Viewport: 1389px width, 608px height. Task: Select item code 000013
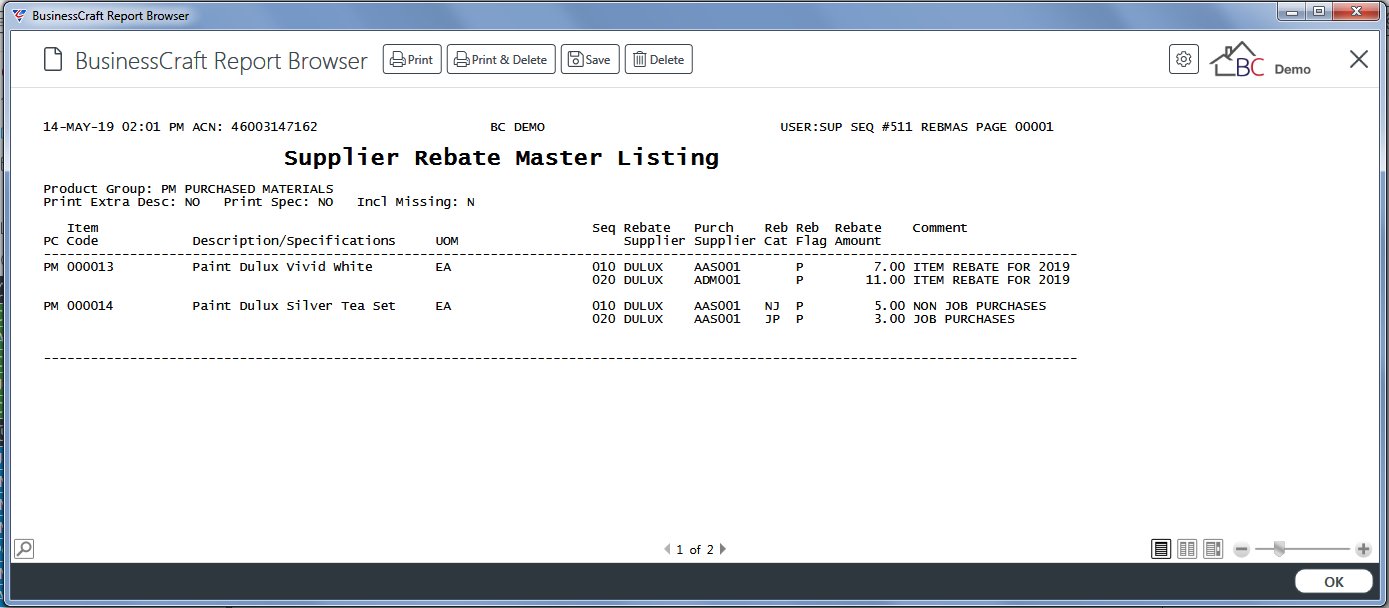tap(90, 267)
